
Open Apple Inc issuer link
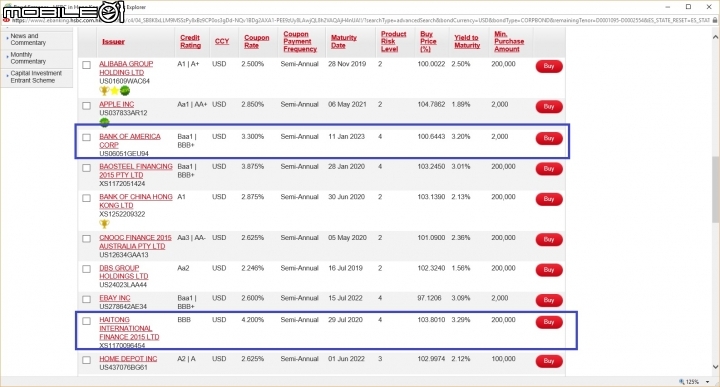(x=117, y=104)
